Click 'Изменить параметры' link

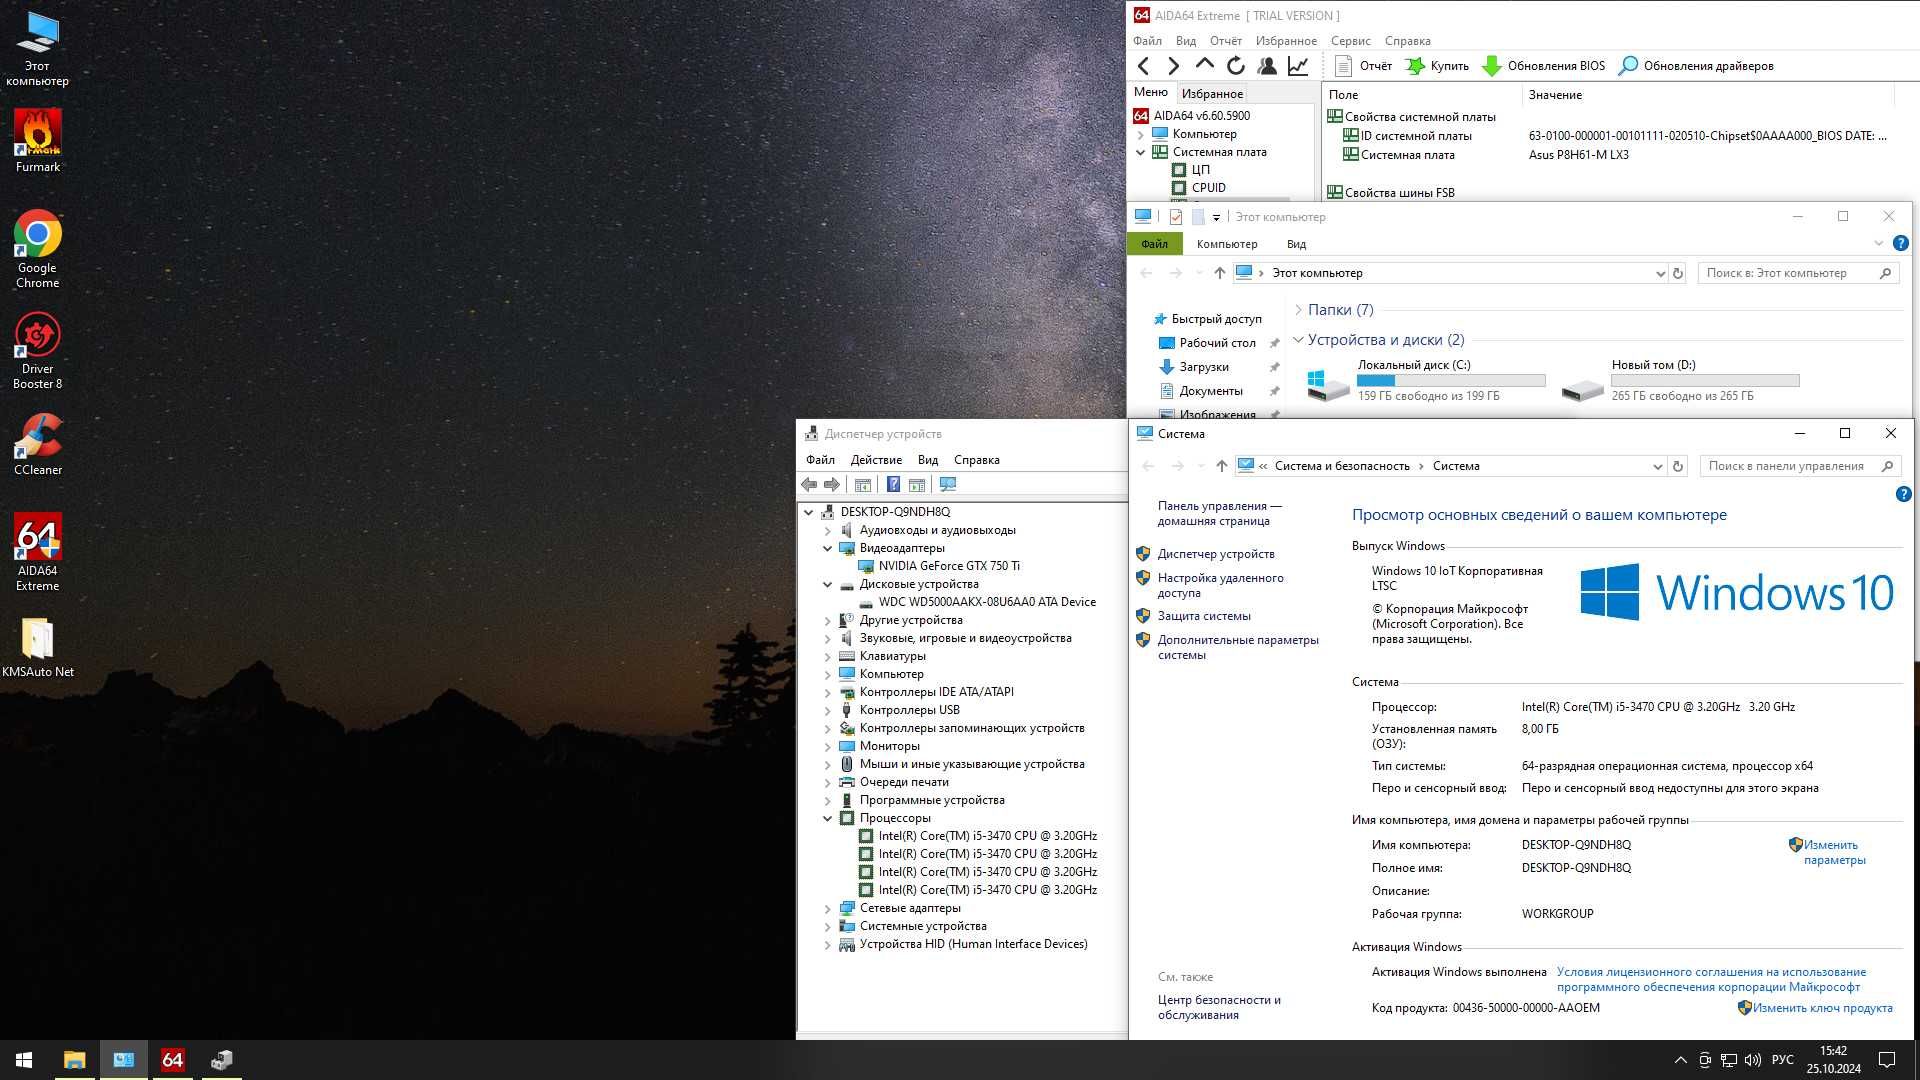point(1834,852)
